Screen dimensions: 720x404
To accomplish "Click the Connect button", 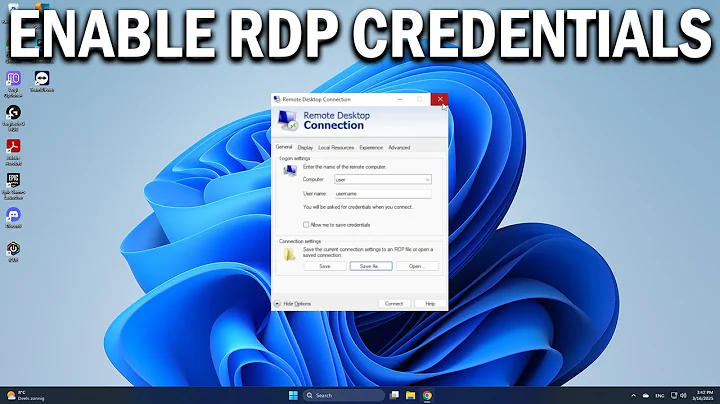I will point(394,304).
